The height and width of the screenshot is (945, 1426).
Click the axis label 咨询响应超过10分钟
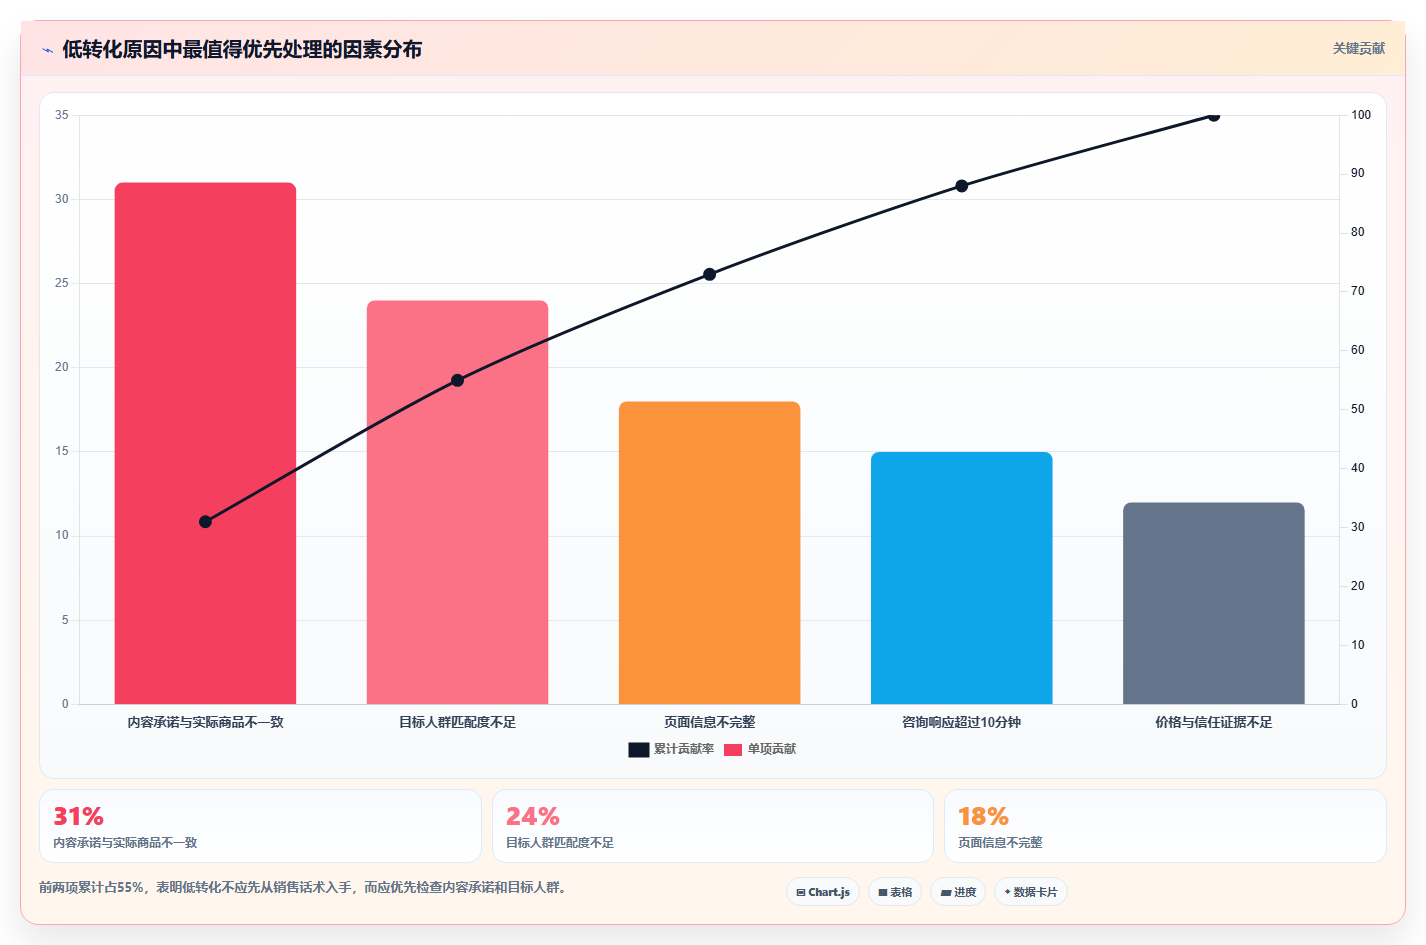(962, 722)
